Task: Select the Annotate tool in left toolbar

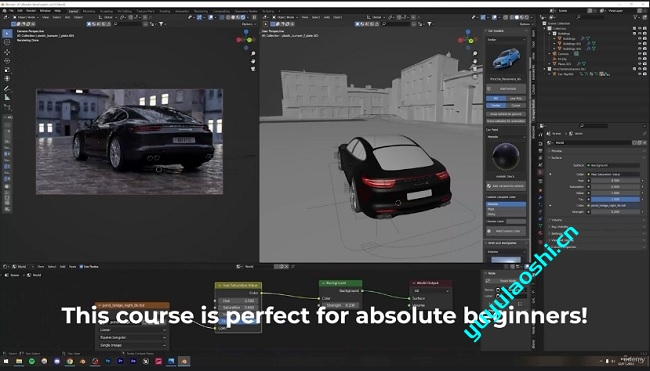Action: (x=7, y=88)
